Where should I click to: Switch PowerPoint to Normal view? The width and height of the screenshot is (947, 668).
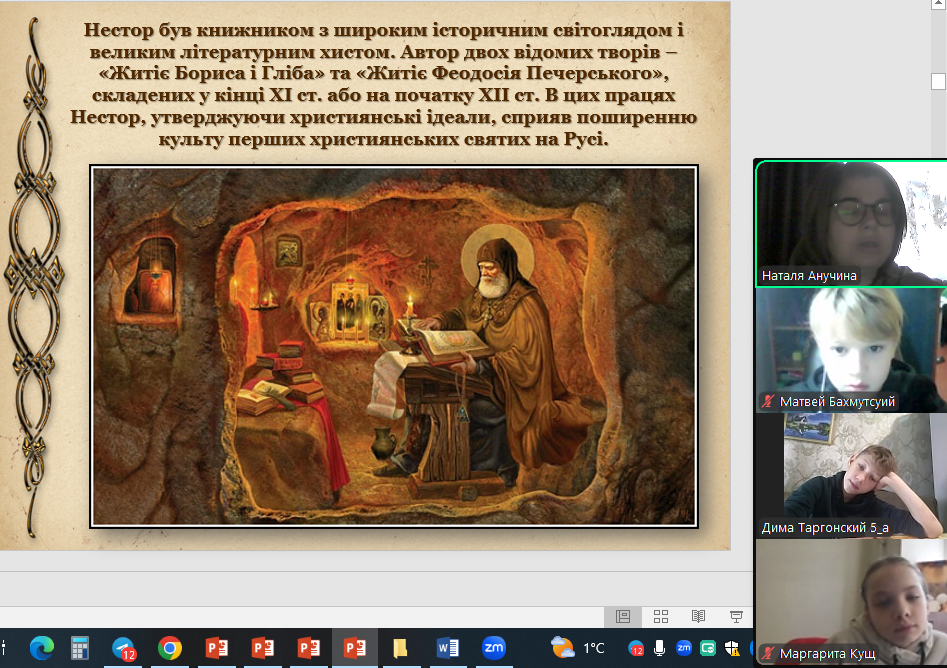click(623, 616)
